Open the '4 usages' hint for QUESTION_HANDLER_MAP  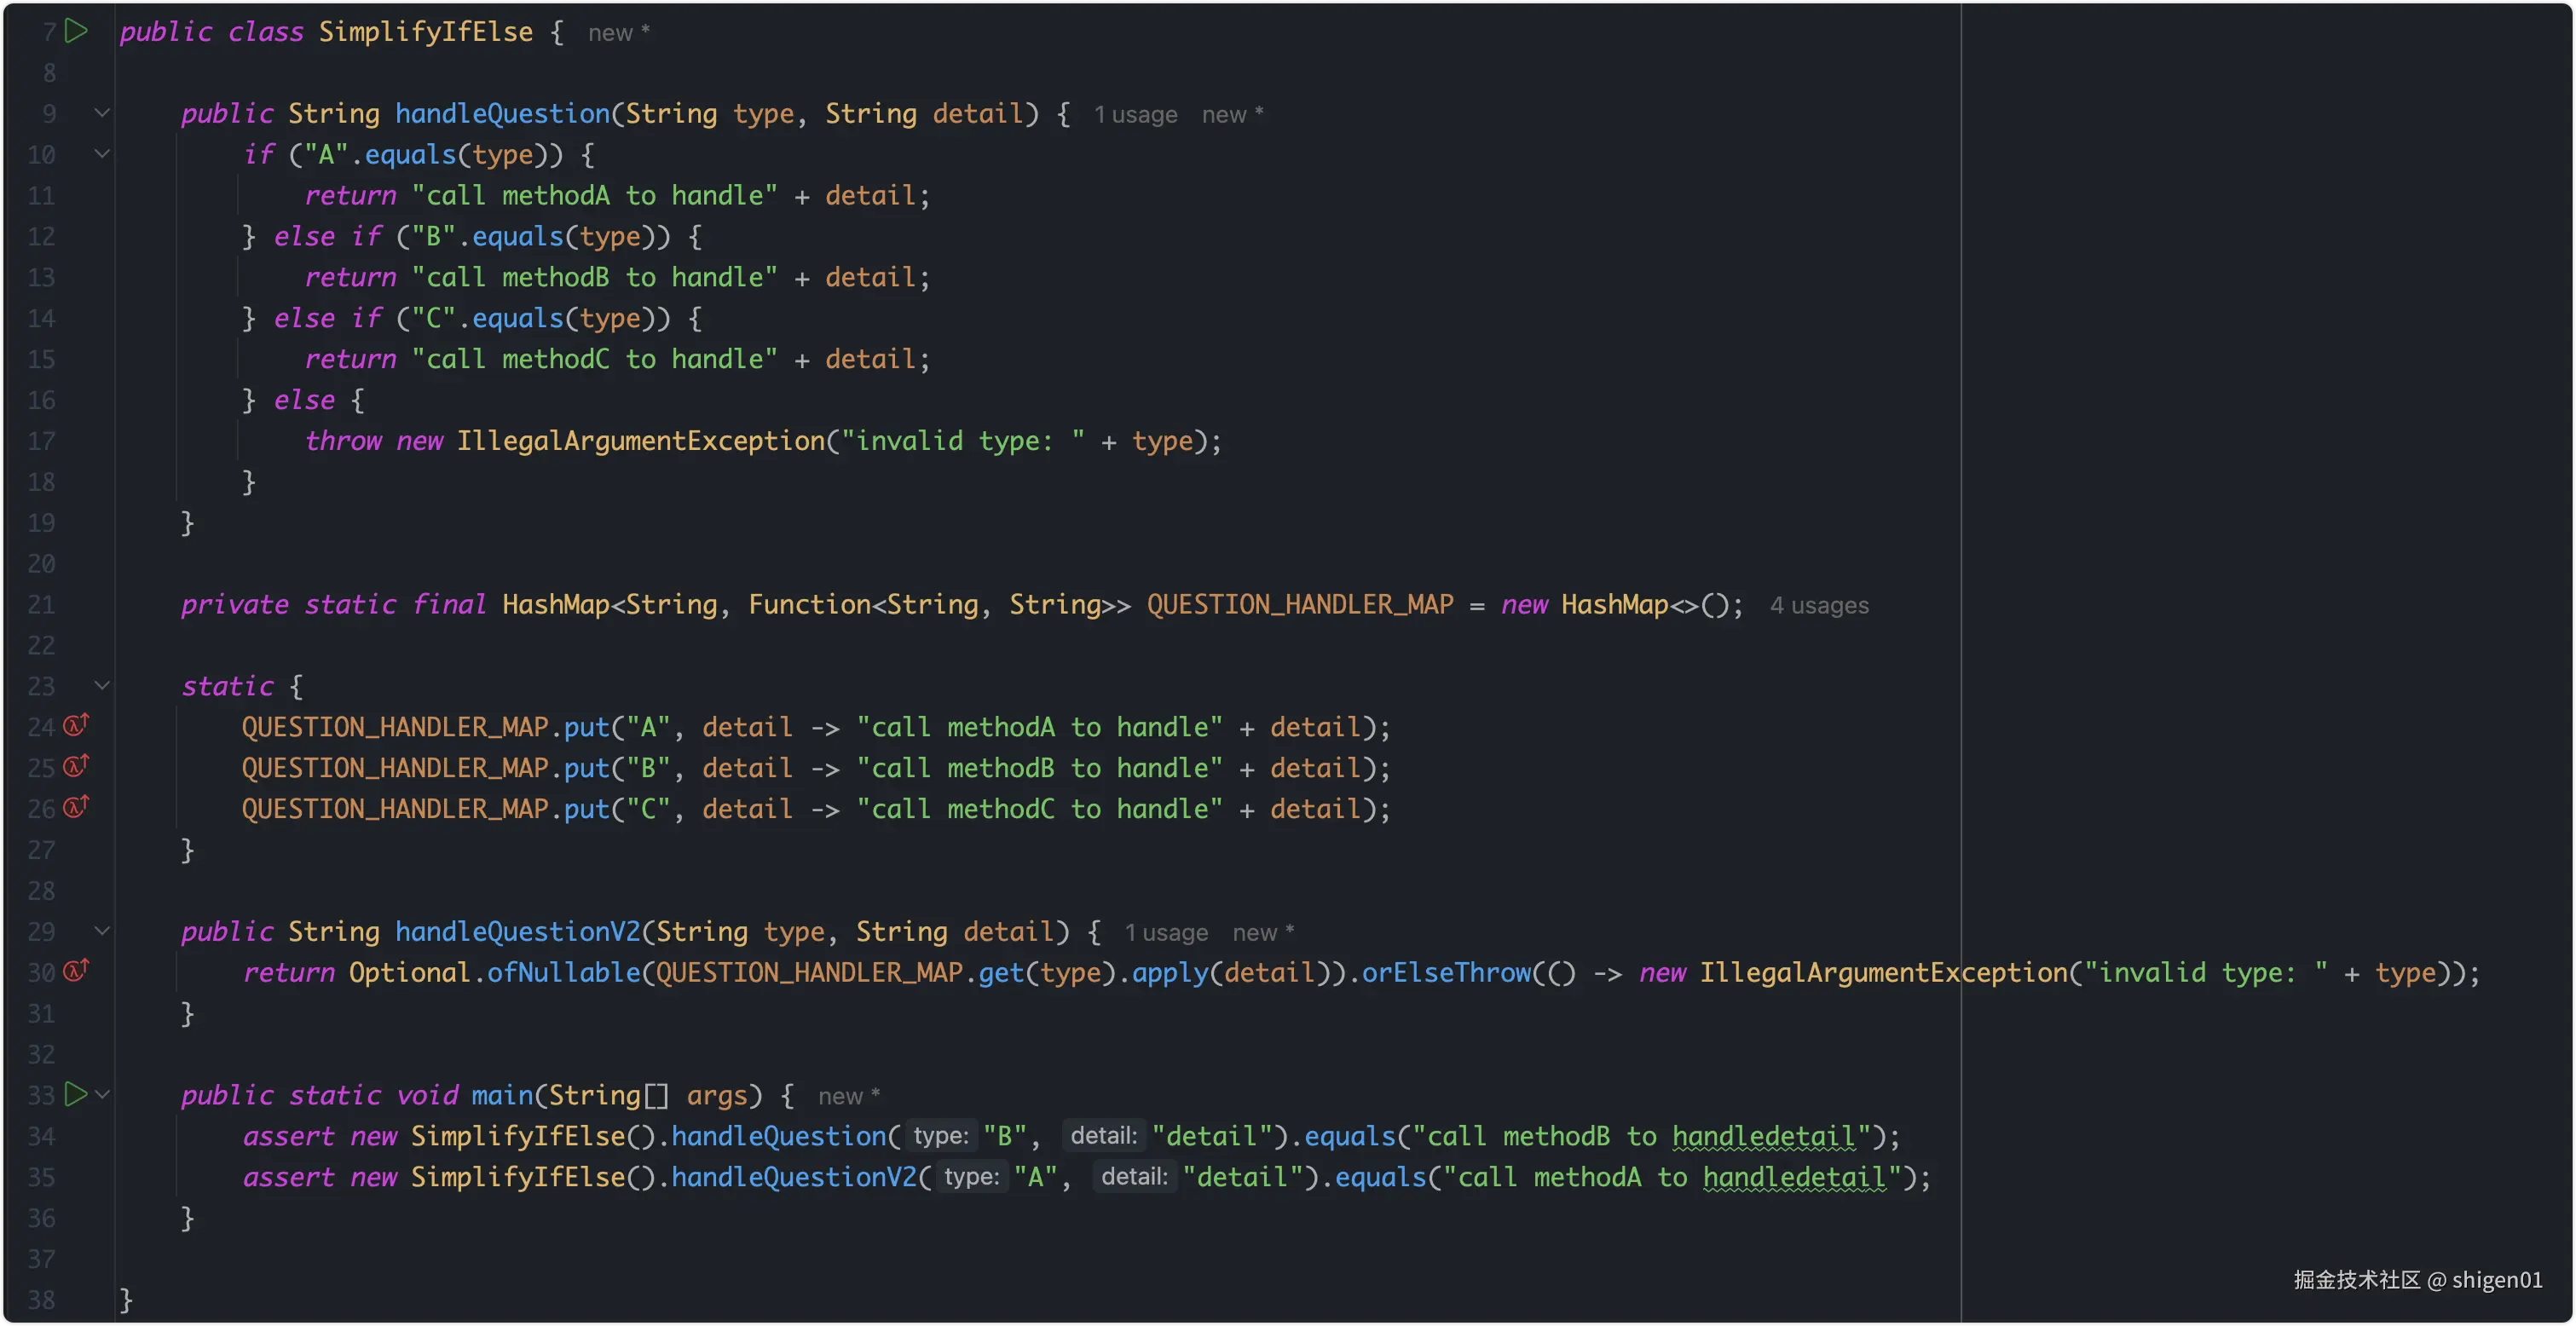pyautogui.click(x=1818, y=606)
